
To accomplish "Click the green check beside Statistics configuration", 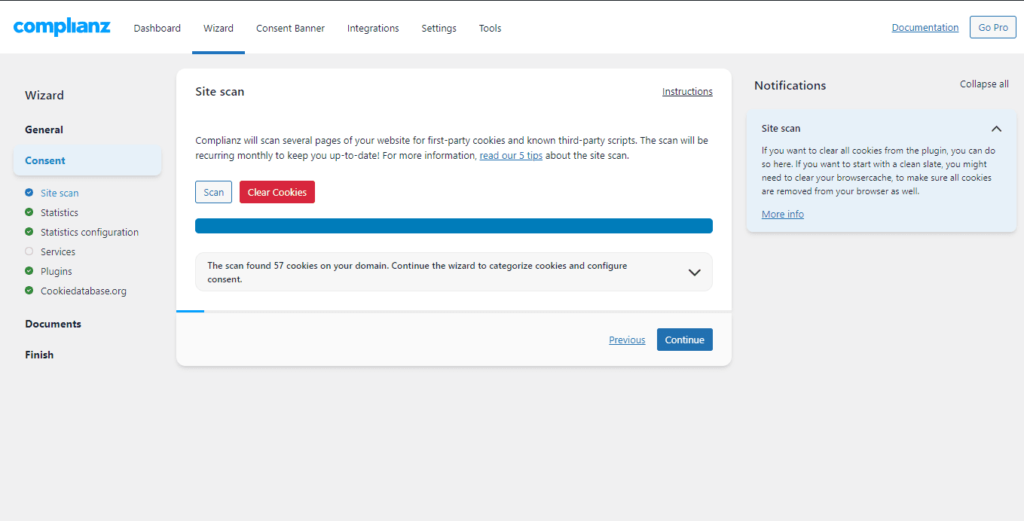I will (29, 232).
